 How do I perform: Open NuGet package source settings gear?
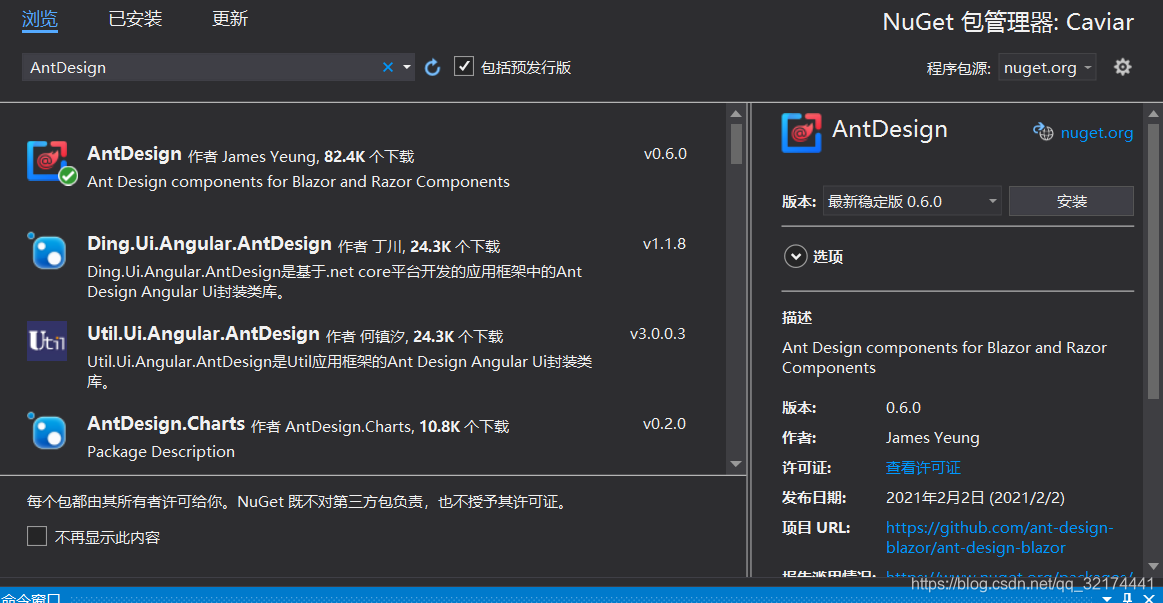click(x=1122, y=67)
